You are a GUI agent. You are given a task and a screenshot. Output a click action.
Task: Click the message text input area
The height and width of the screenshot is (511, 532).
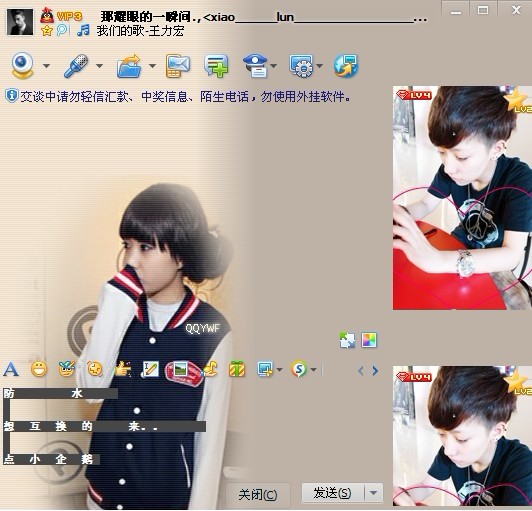(x=193, y=428)
